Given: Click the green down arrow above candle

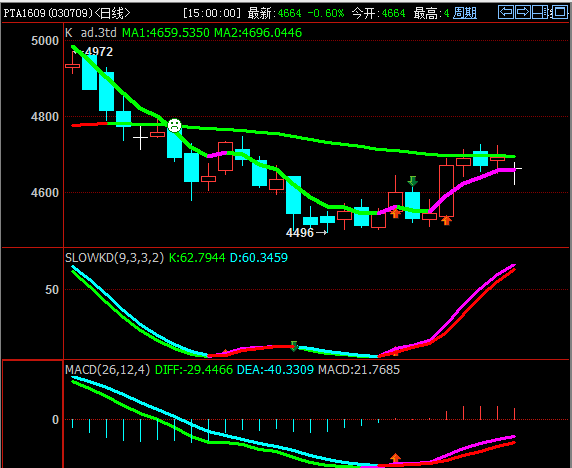Looking at the screenshot, I should [x=413, y=181].
